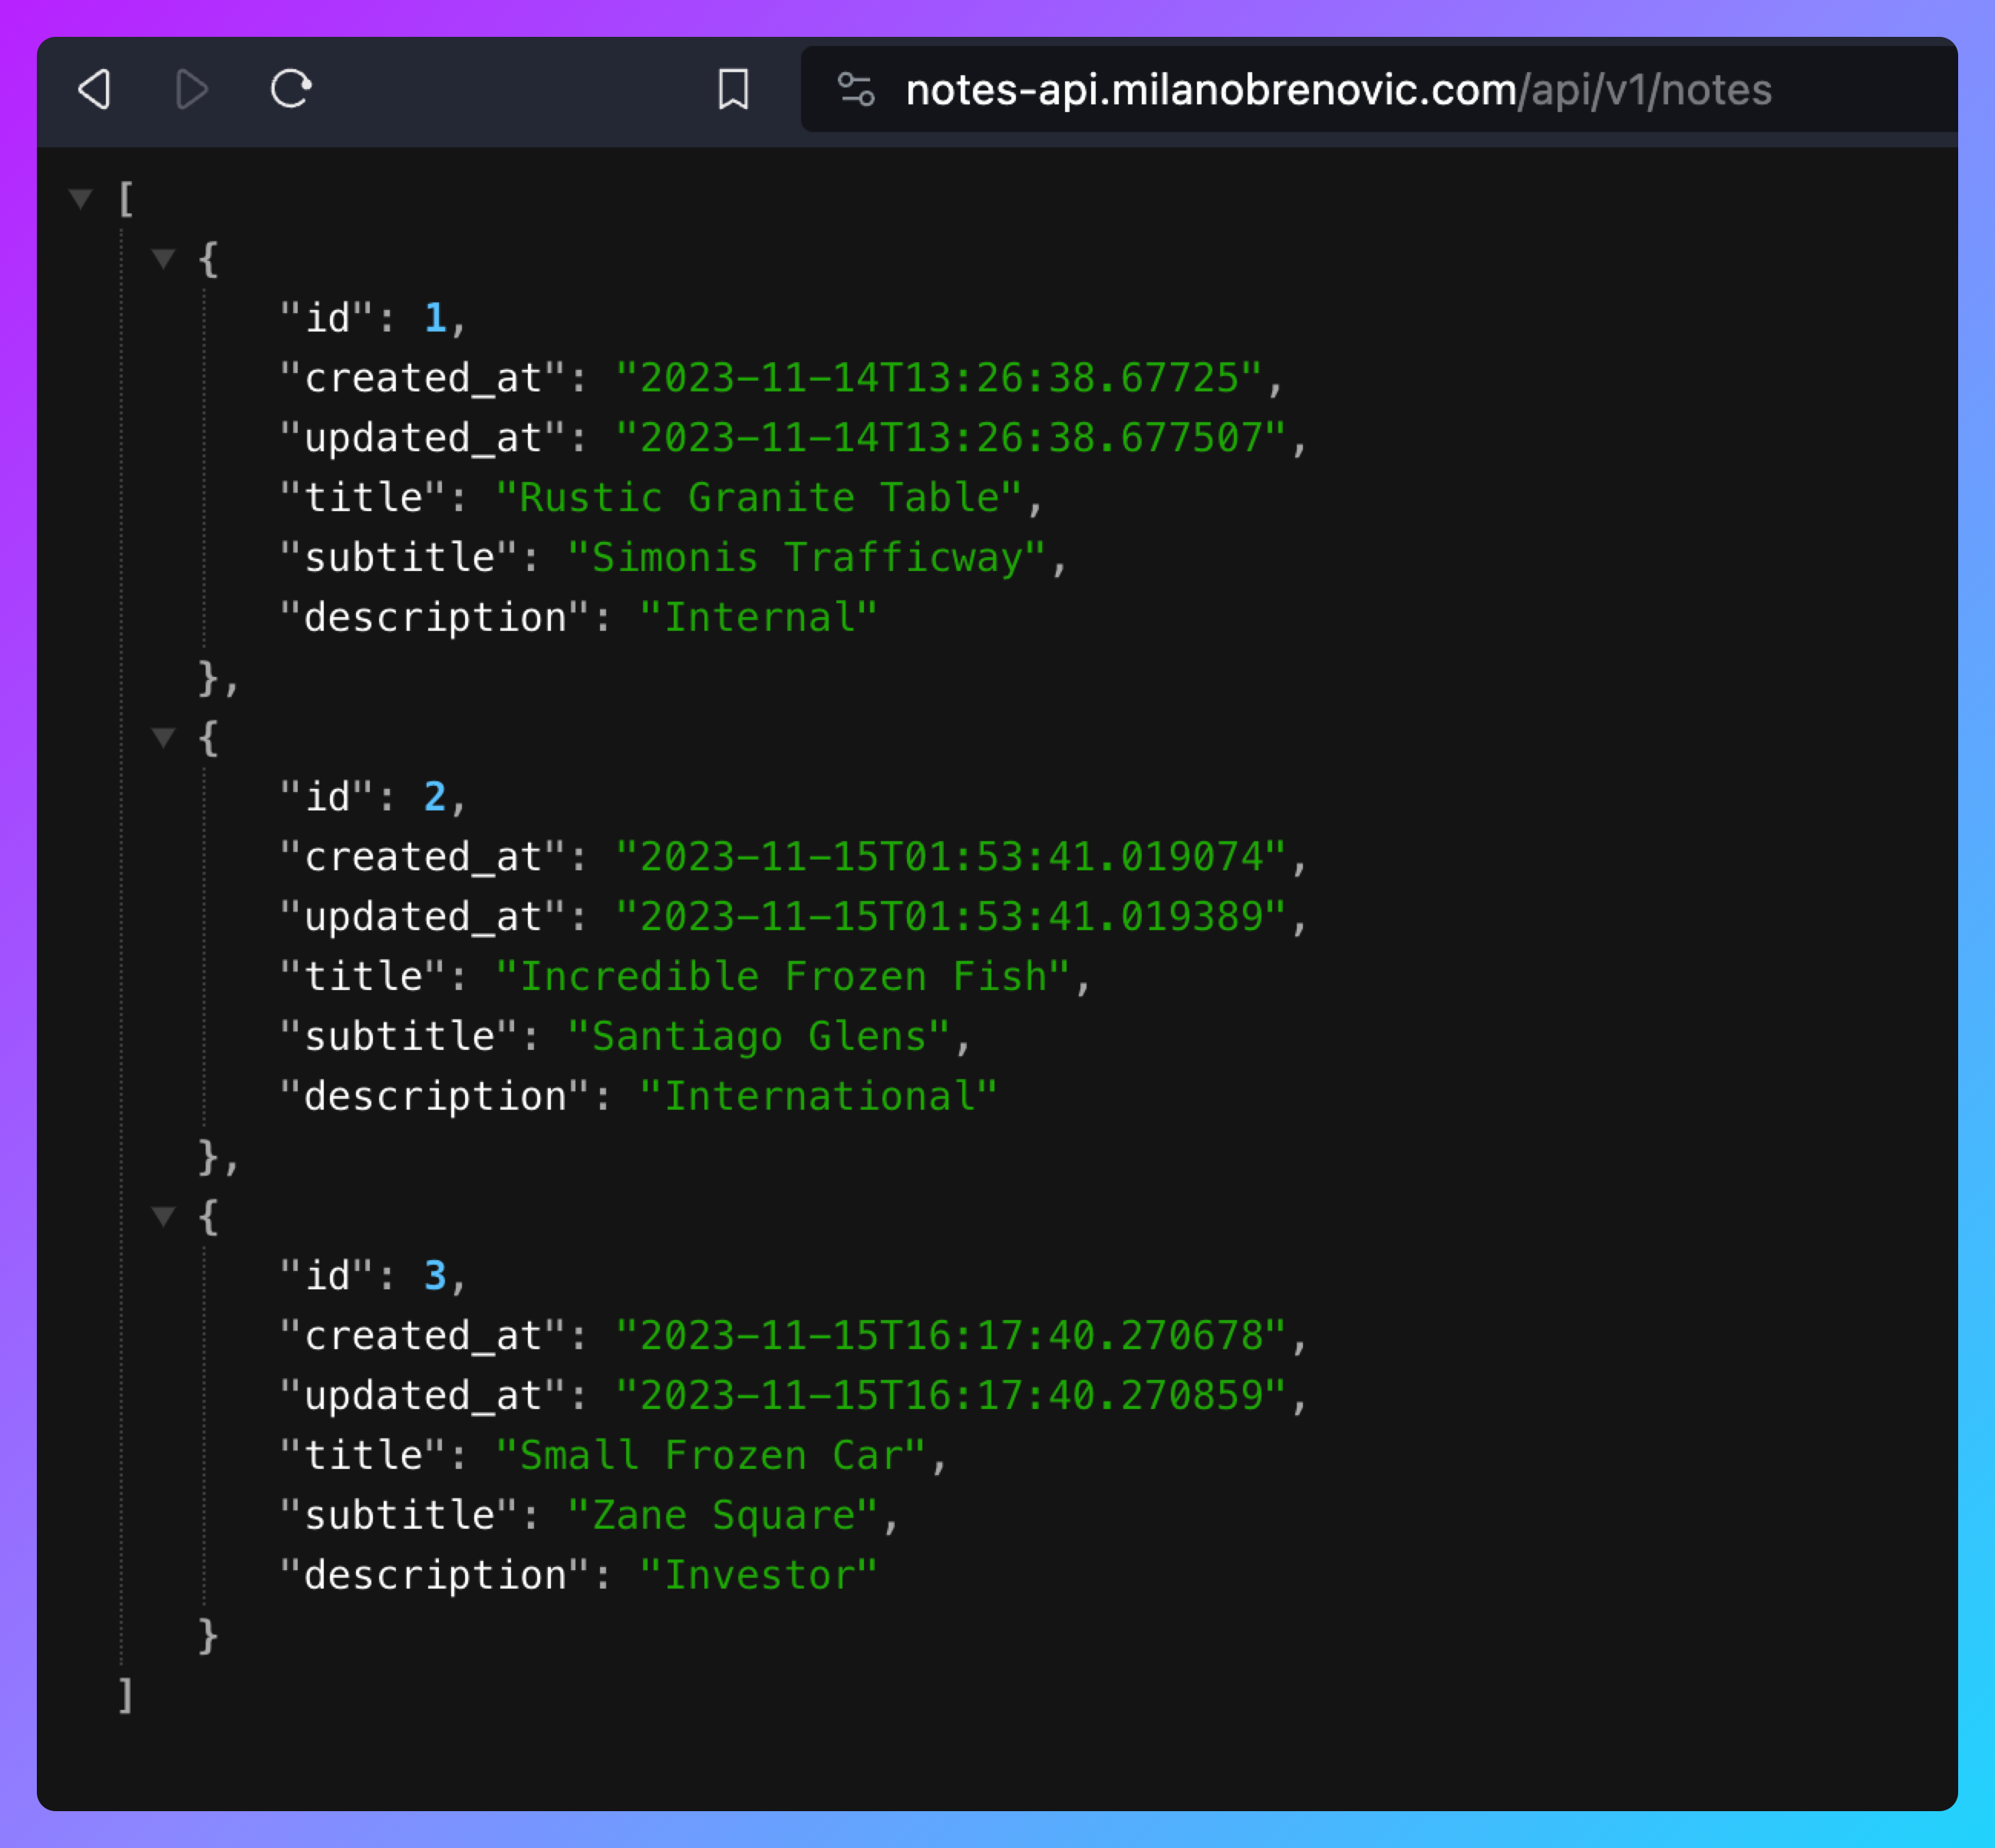The width and height of the screenshot is (1995, 1848).
Task: Select updated_at value "2023-11-15T16:17:40.270859"
Action: 951,1396
